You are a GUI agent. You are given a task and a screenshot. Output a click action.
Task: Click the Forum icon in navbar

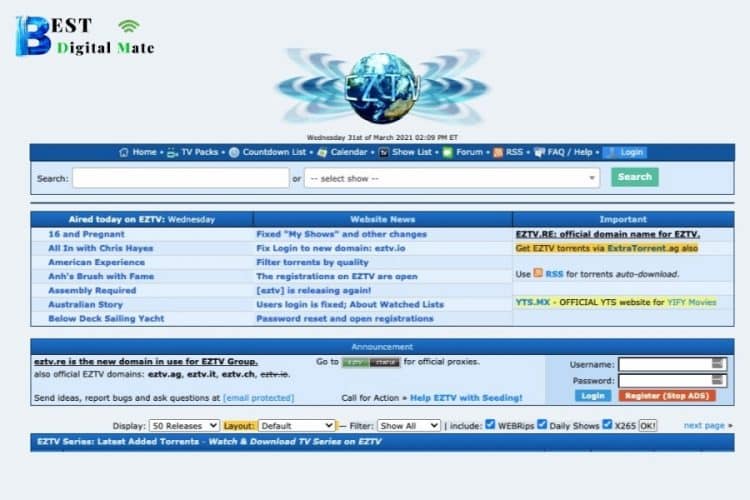click(x=448, y=153)
